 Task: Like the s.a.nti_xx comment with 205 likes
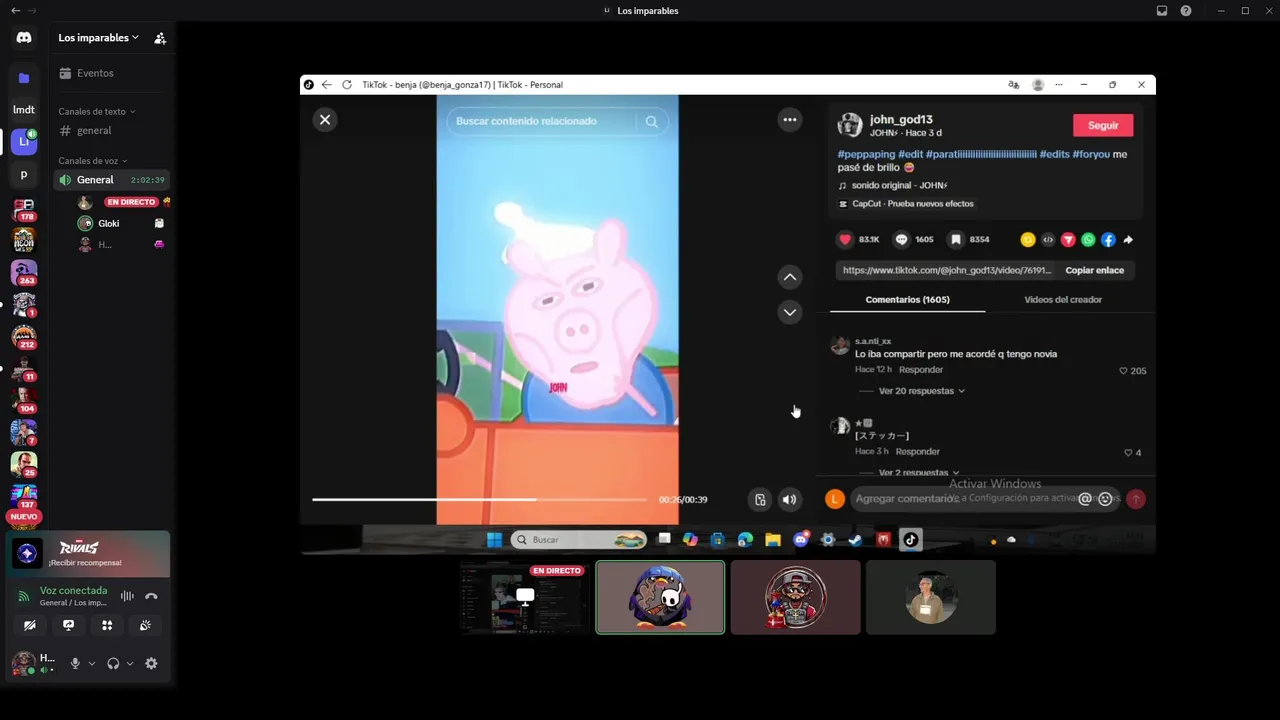pyautogui.click(x=1124, y=371)
